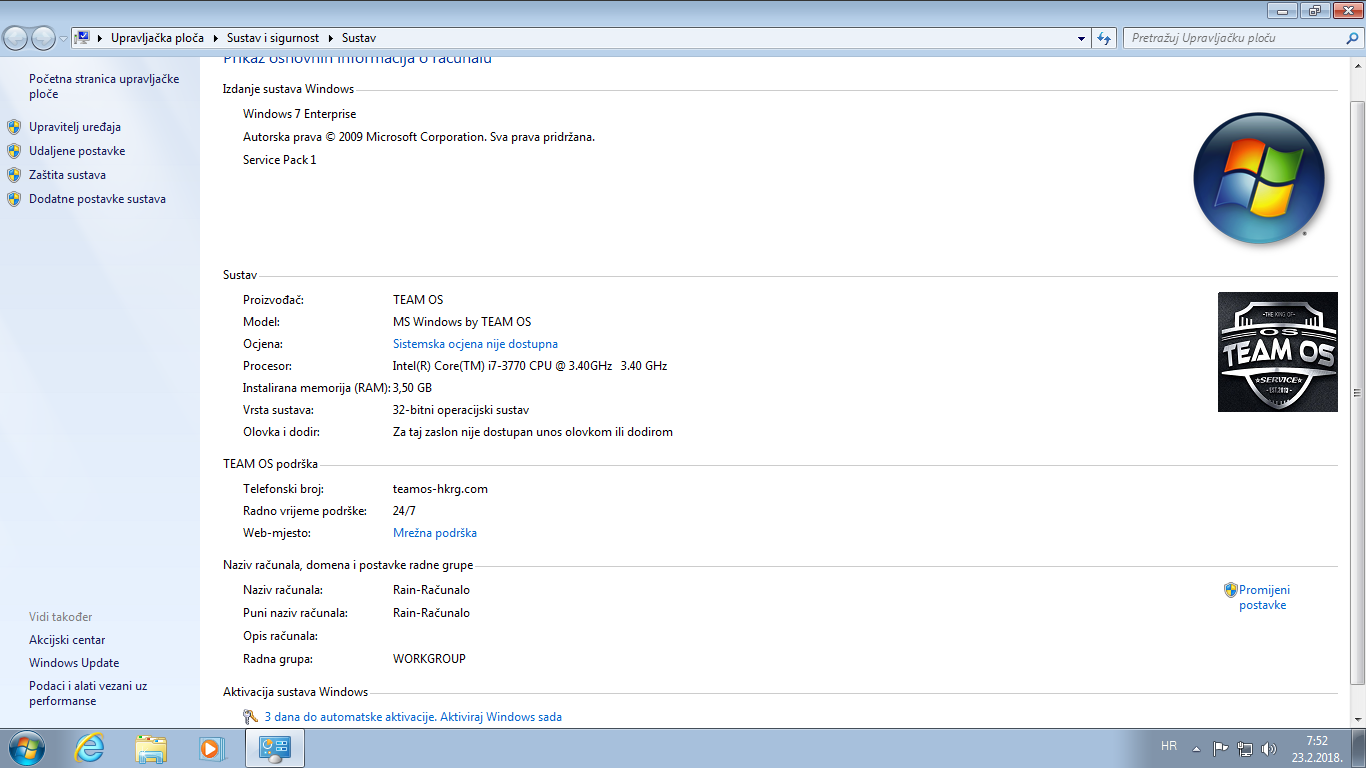Select 32-bitni operacijski sustav text

pos(461,410)
